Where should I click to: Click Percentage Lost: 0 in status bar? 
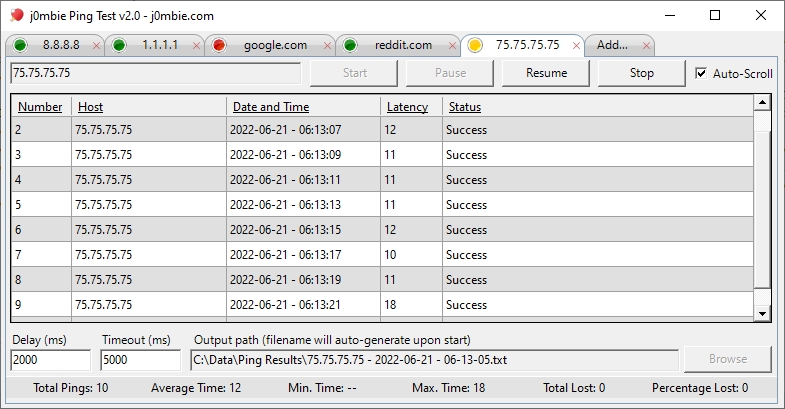pos(700,388)
